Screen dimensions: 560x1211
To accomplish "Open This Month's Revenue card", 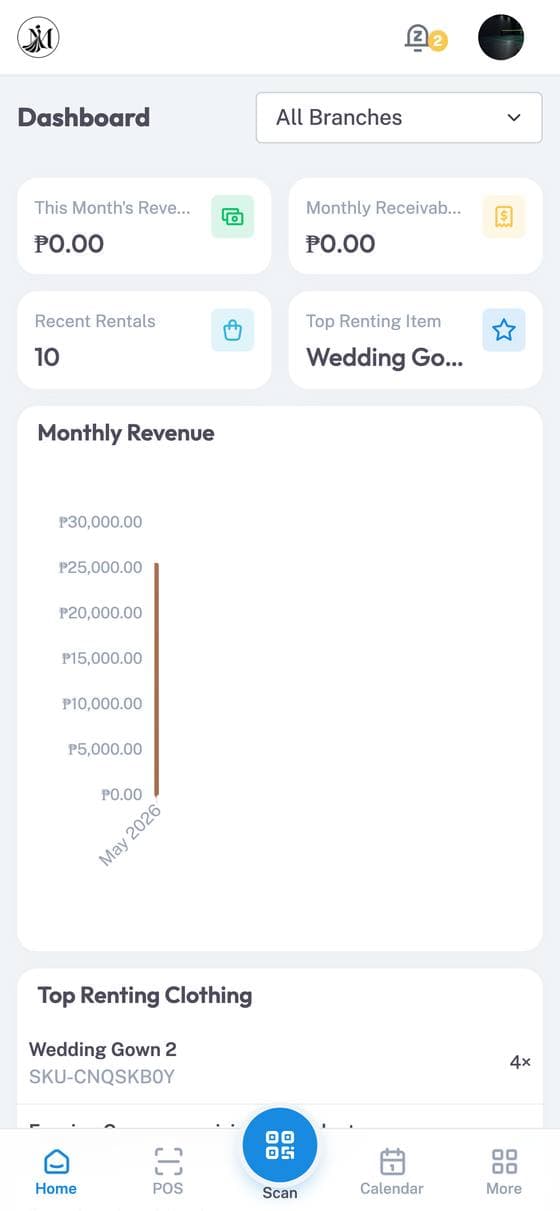I will (x=144, y=226).
